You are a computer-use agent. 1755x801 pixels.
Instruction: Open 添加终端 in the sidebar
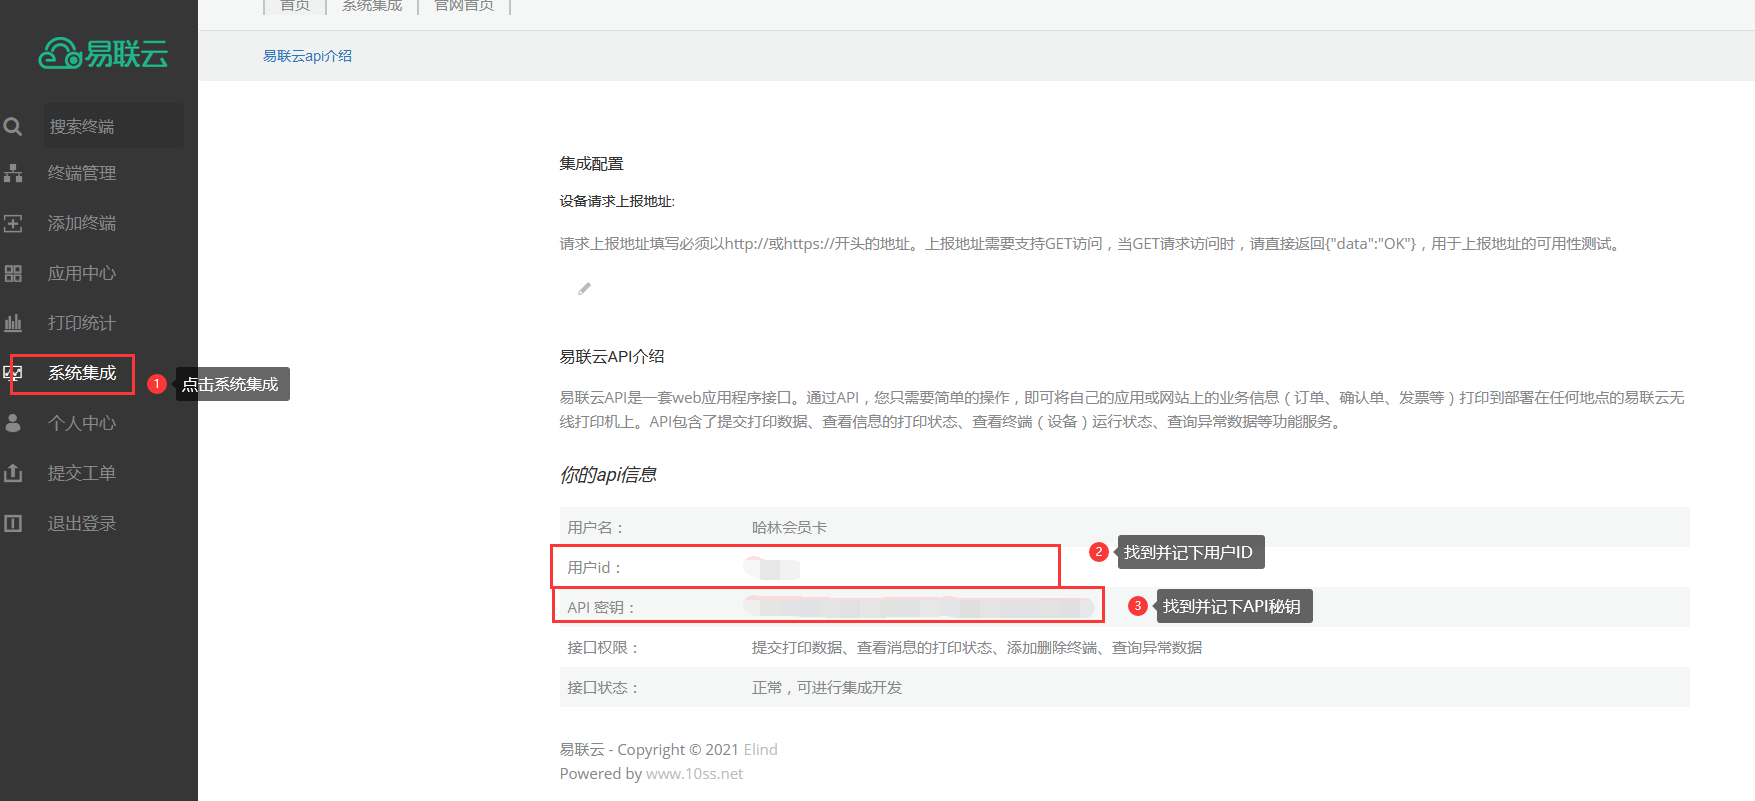[x=82, y=223]
